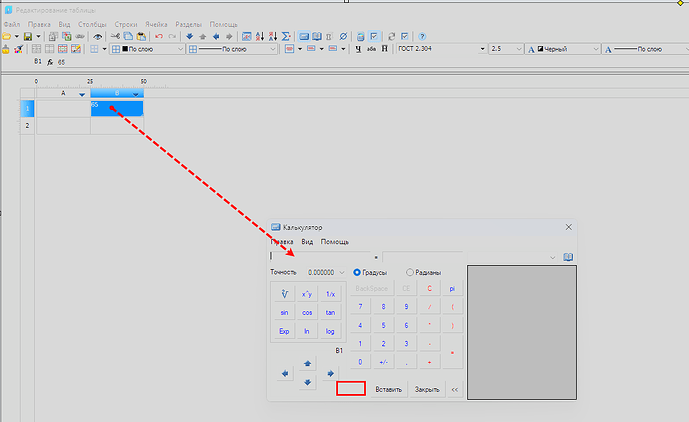
Task: Click the Закрыть button in calculator
Action: point(427,389)
